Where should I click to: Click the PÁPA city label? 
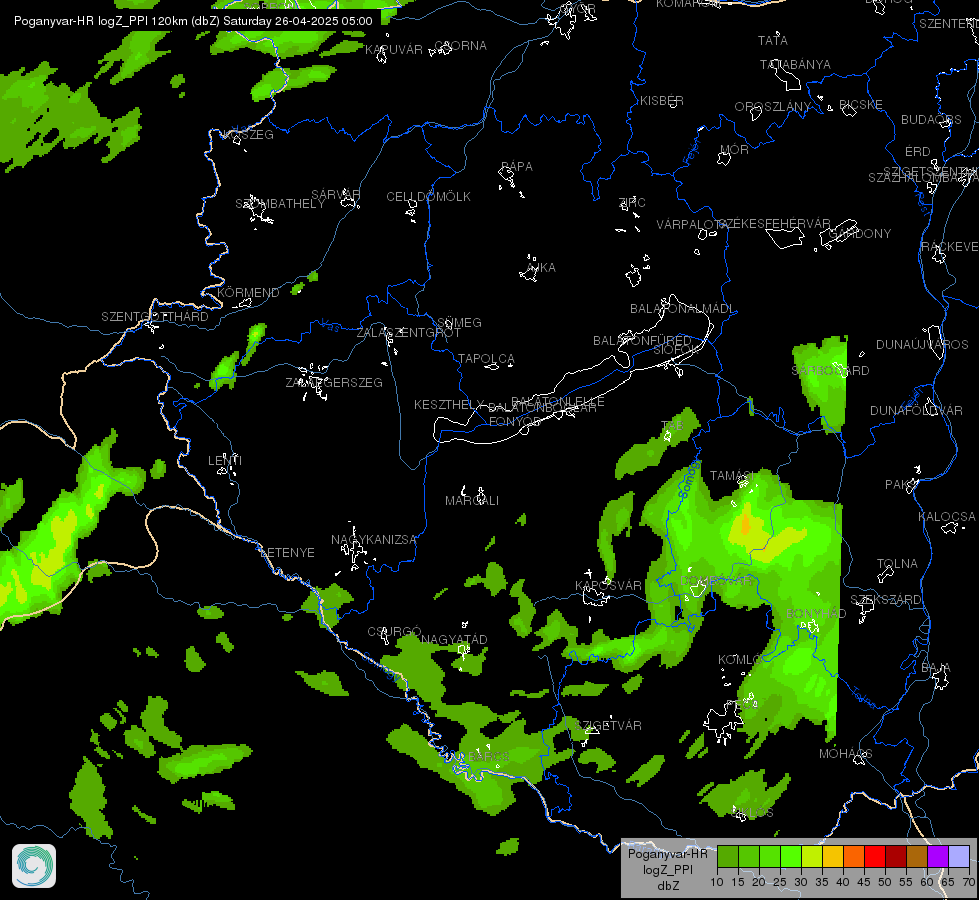[517, 167]
